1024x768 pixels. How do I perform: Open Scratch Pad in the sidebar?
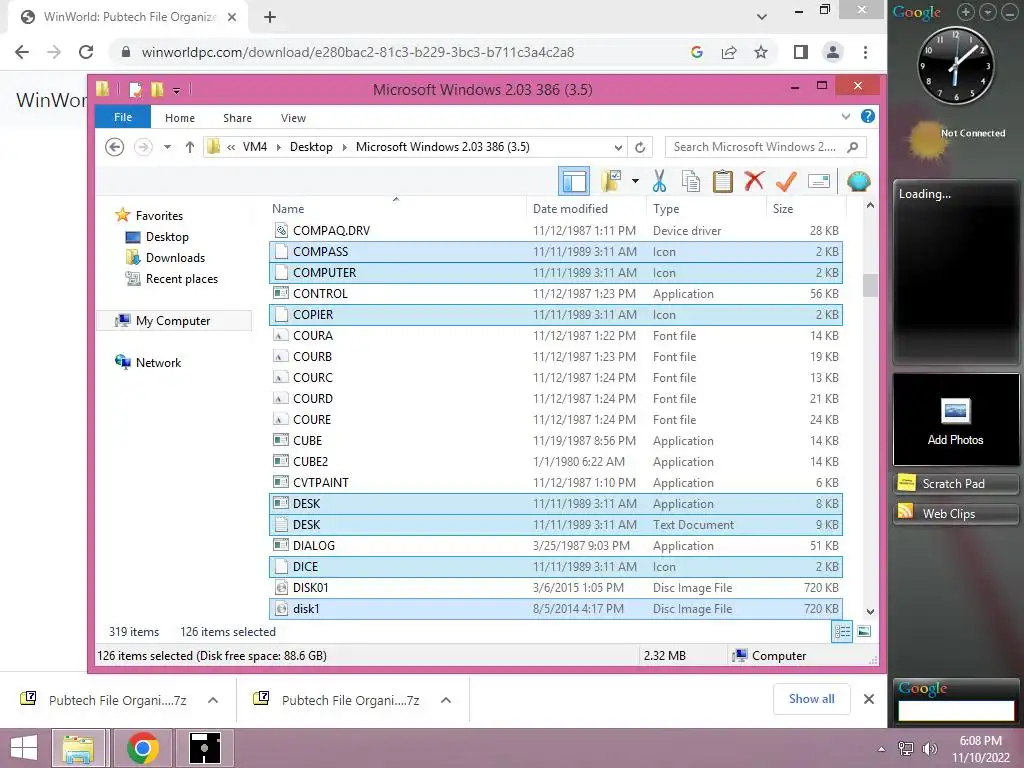click(955, 483)
